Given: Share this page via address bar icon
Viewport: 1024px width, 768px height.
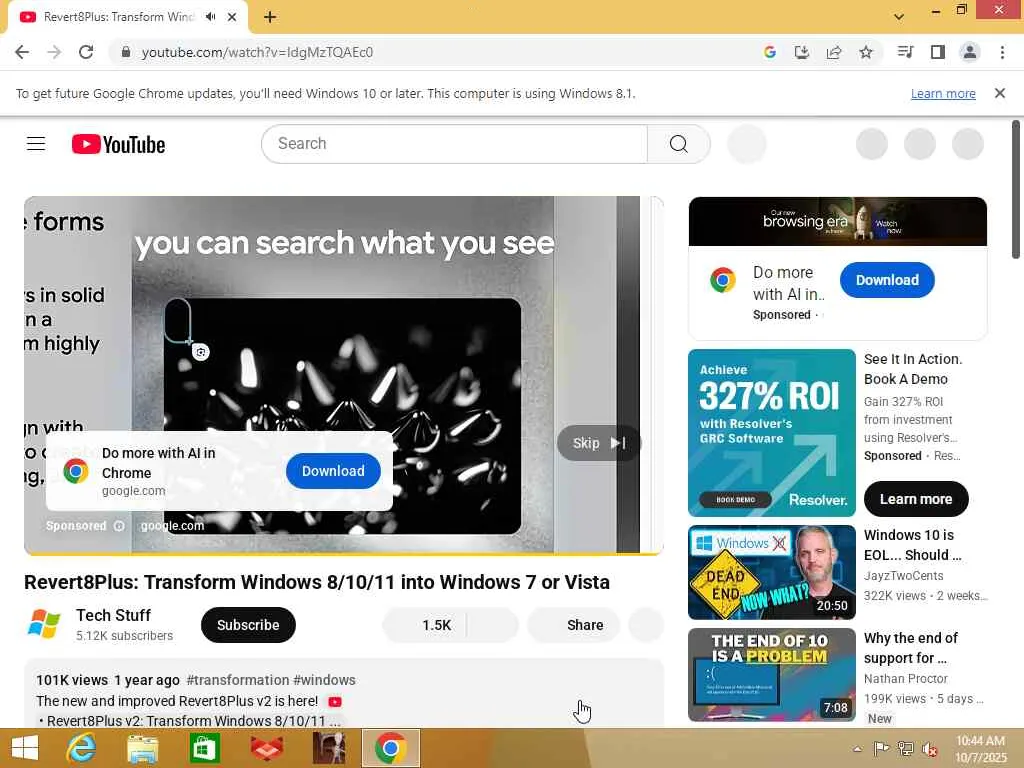Looking at the screenshot, I should [834, 52].
